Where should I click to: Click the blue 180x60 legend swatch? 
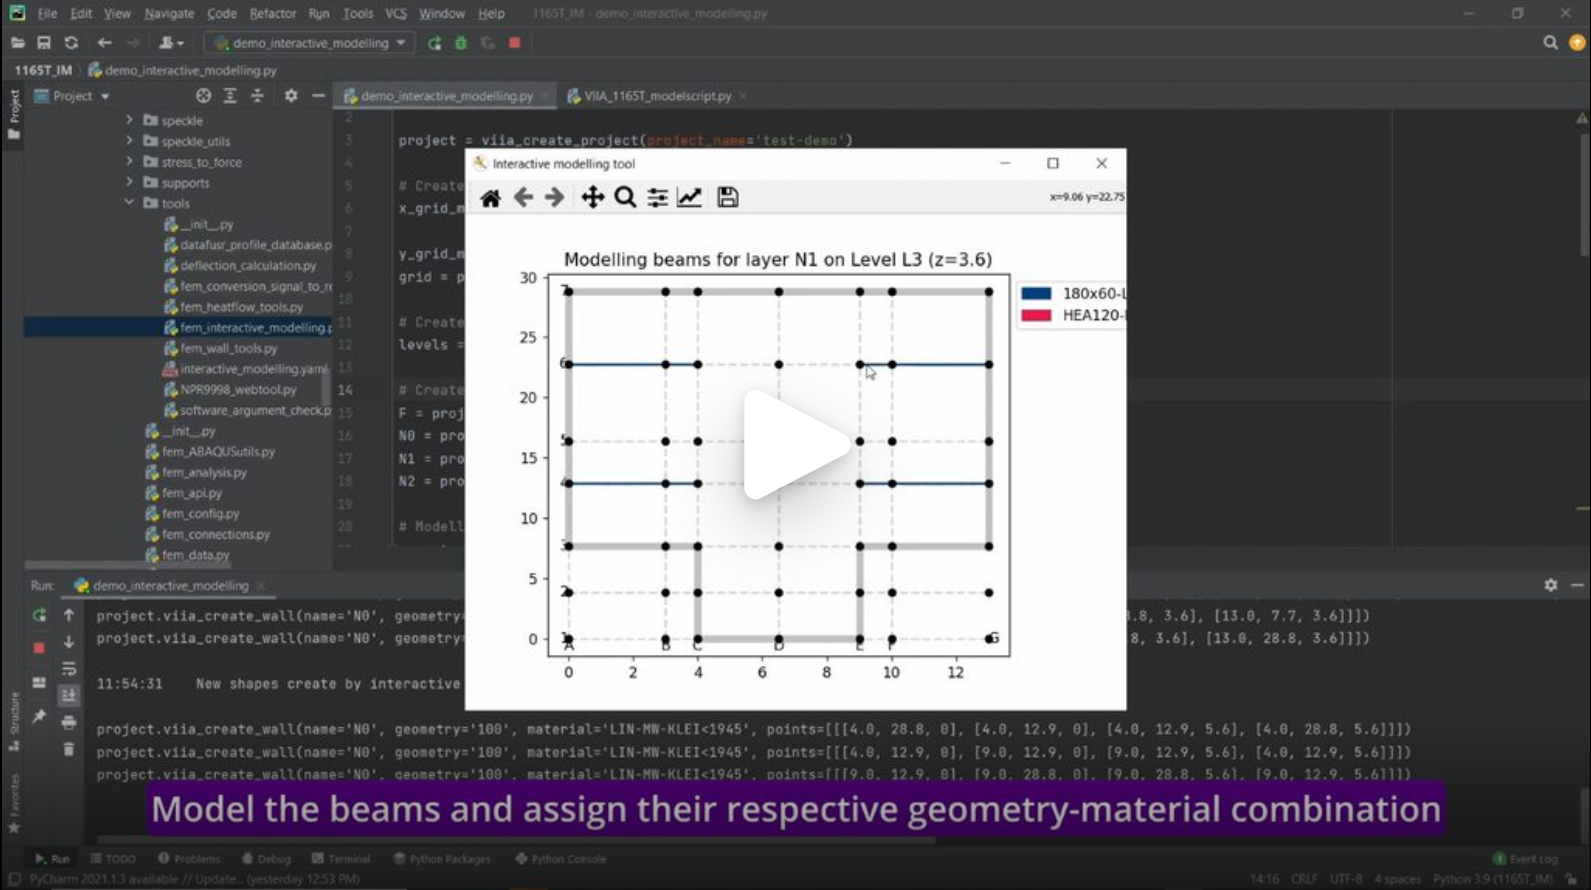click(1036, 294)
